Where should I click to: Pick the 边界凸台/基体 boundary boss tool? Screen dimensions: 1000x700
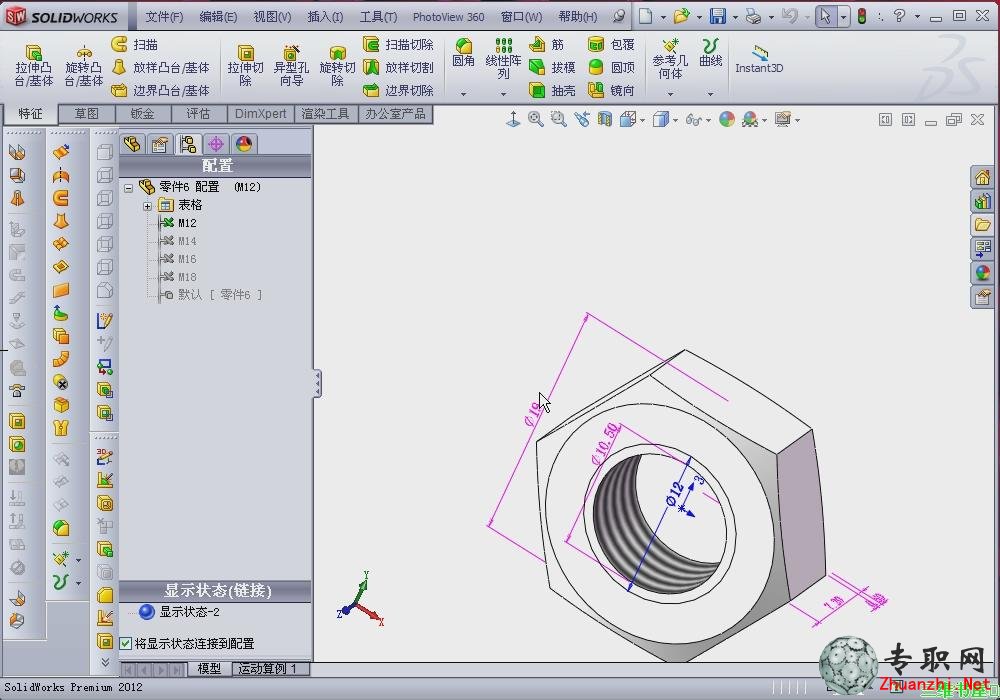click(160, 91)
